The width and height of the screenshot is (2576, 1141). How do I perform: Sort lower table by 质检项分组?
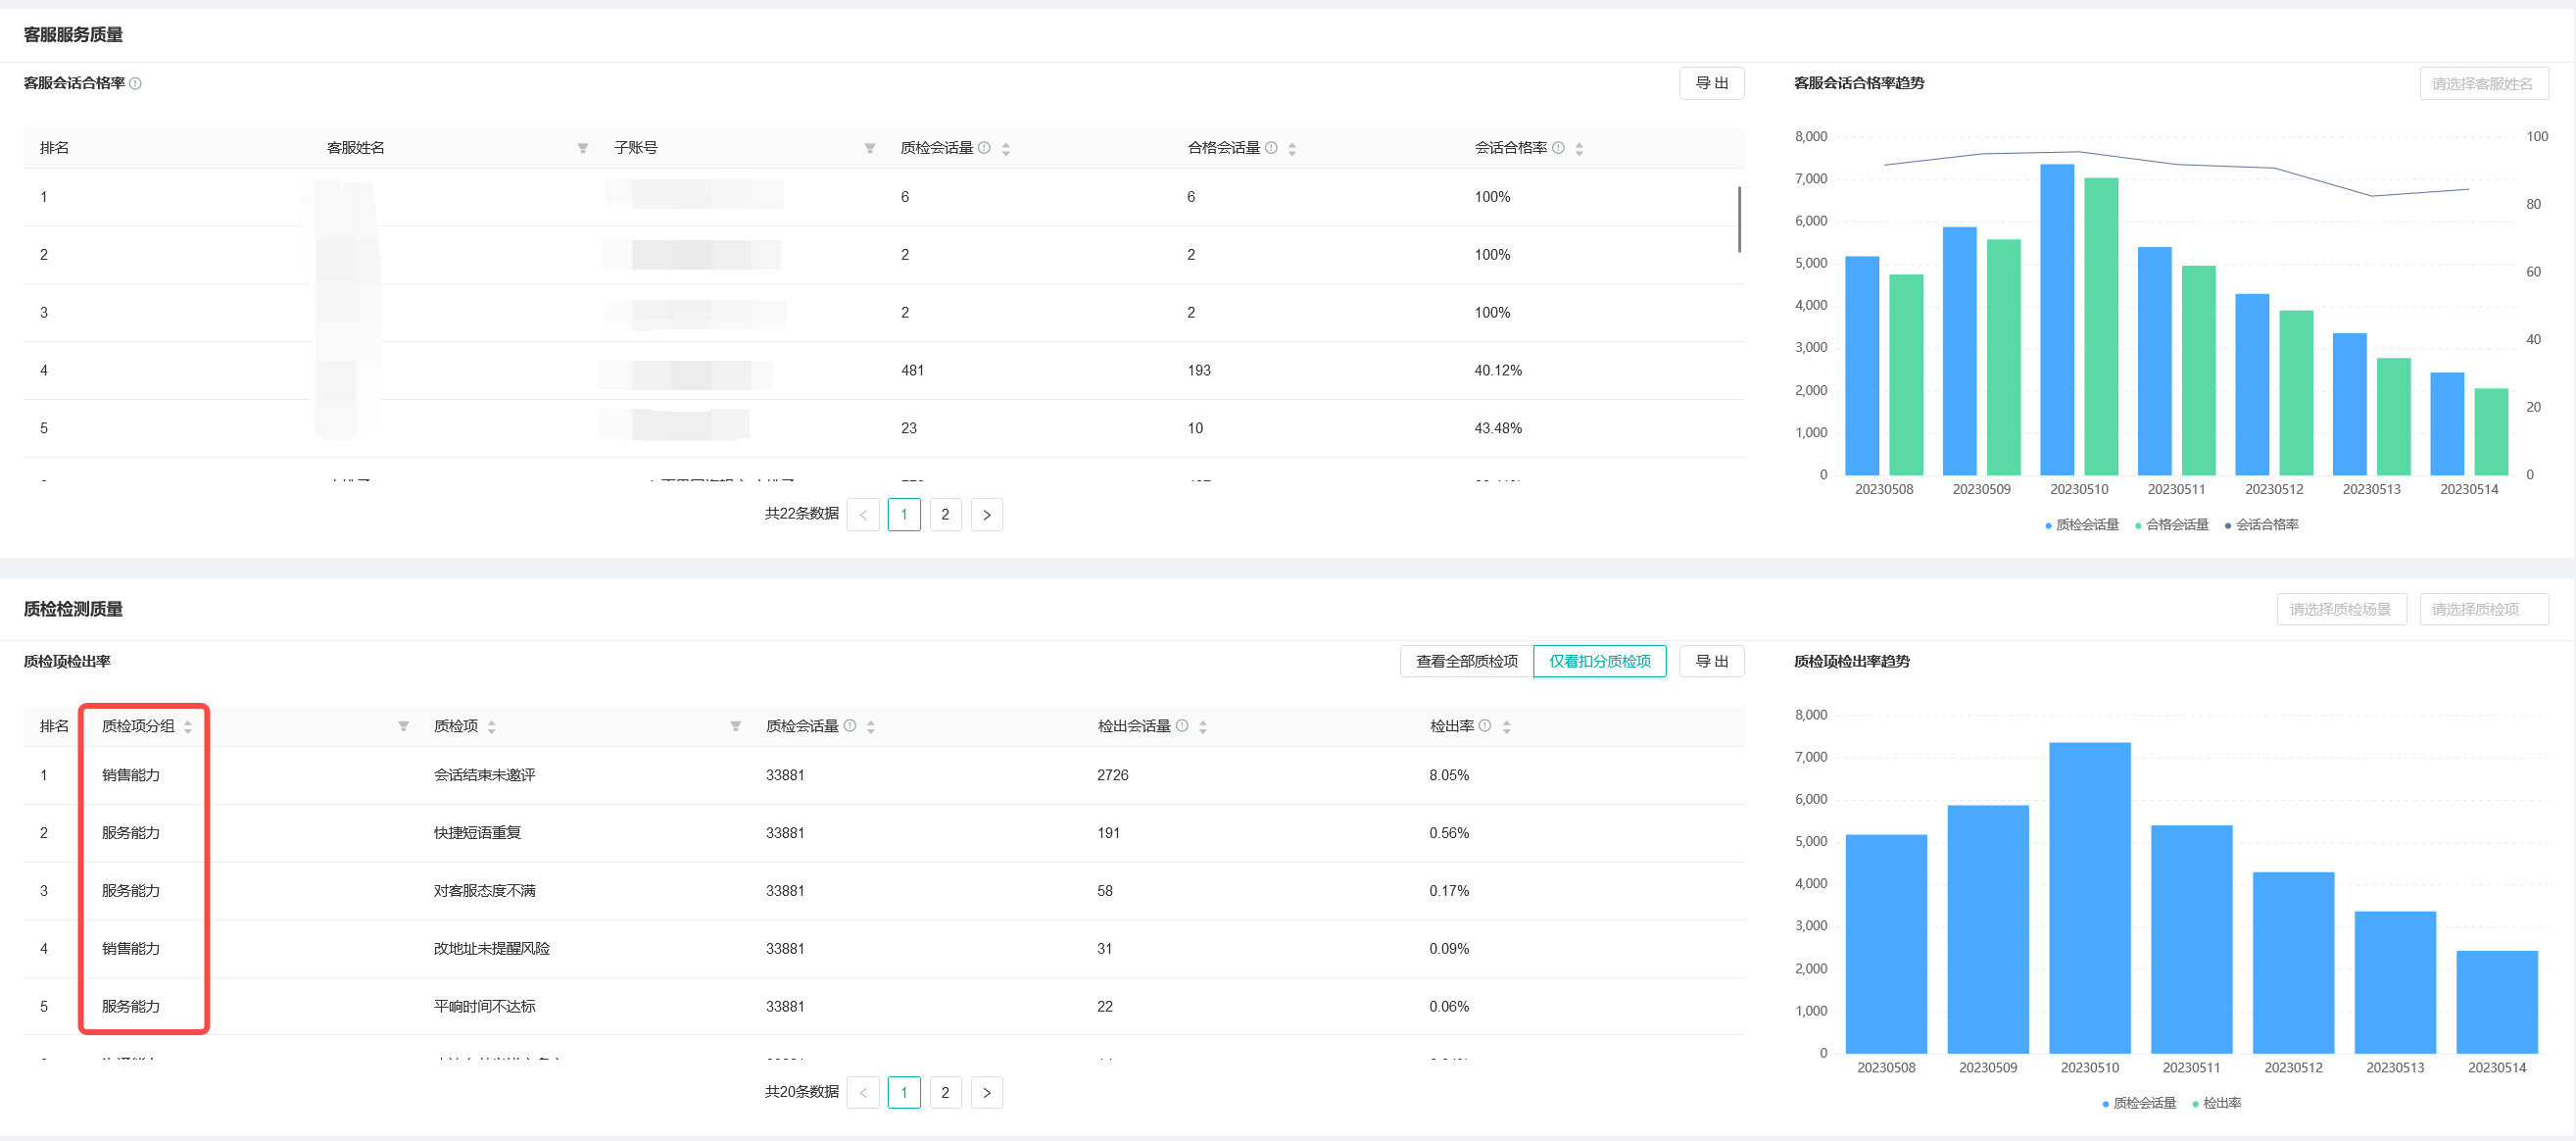click(x=188, y=727)
